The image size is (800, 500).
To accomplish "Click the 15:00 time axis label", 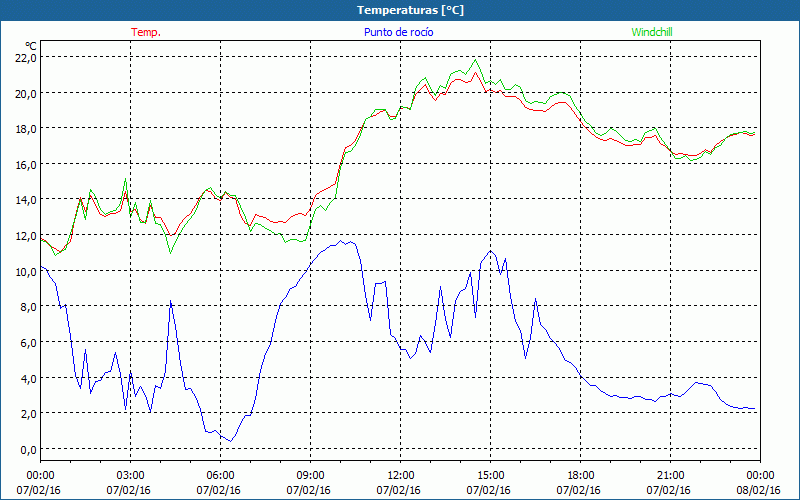I will (x=490, y=476).
